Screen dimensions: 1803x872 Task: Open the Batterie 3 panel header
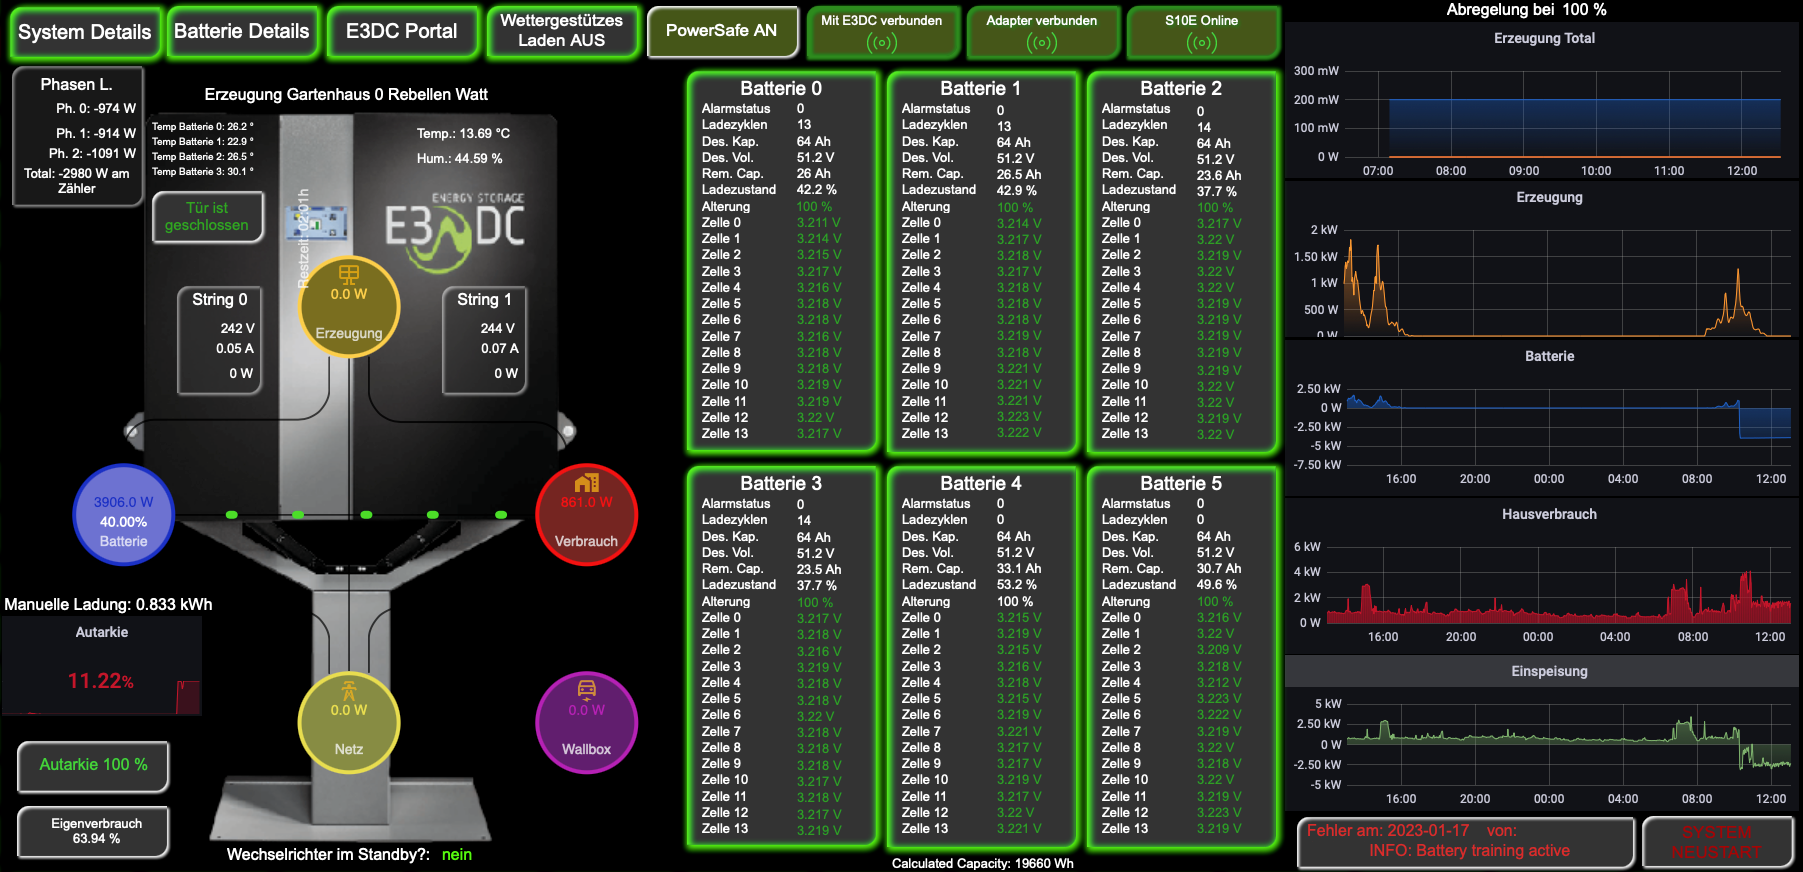click(781, 483)
